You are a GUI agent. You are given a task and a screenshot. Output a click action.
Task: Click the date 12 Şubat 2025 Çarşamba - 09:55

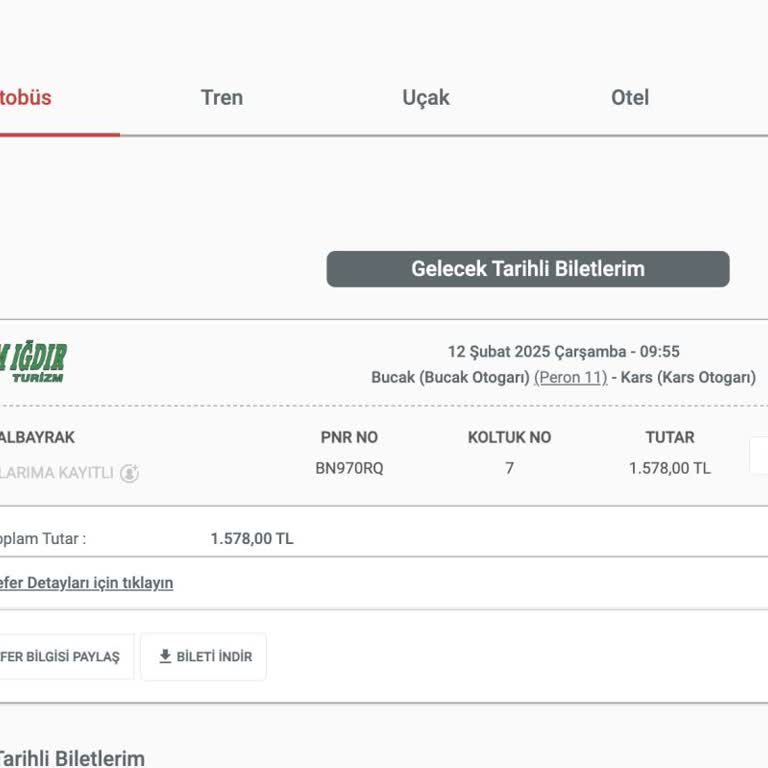564,352
